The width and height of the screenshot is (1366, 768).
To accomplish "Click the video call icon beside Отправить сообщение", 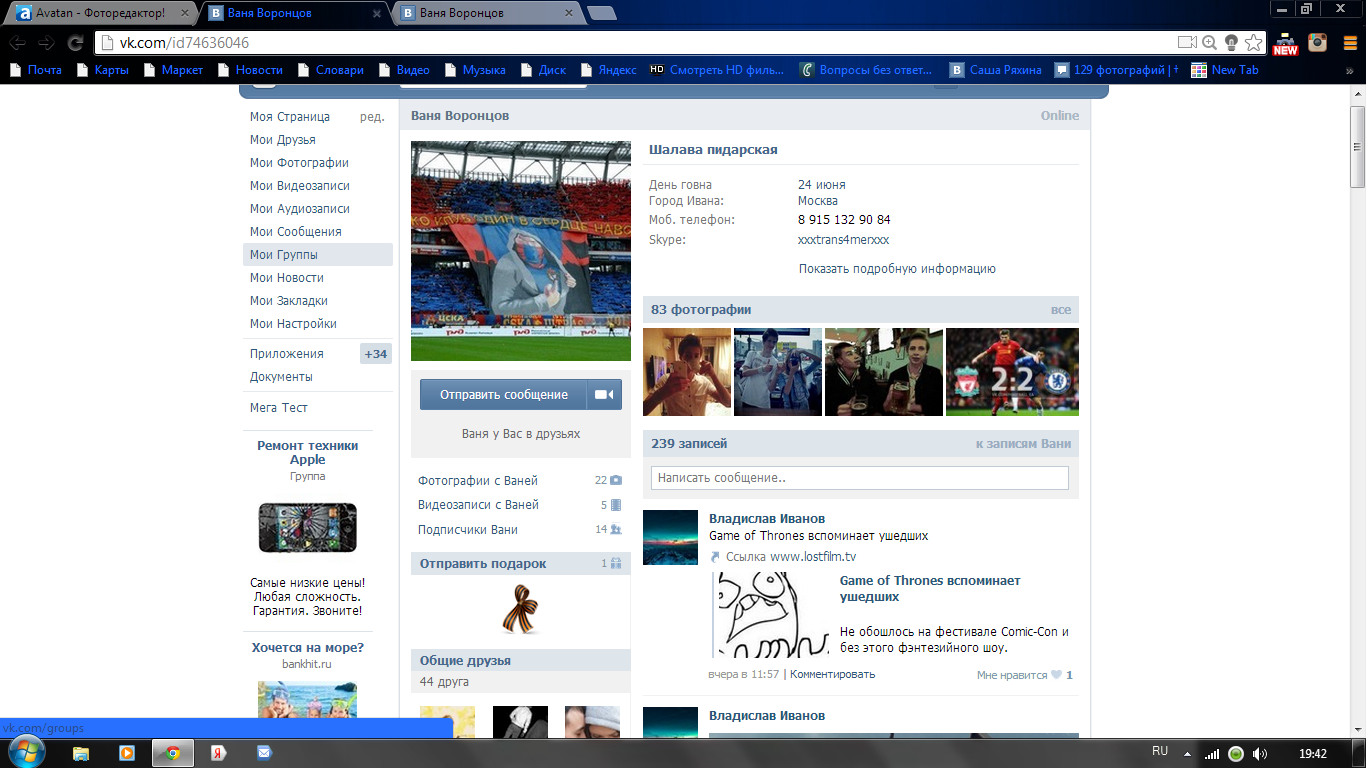I will [x=603, y=395].
